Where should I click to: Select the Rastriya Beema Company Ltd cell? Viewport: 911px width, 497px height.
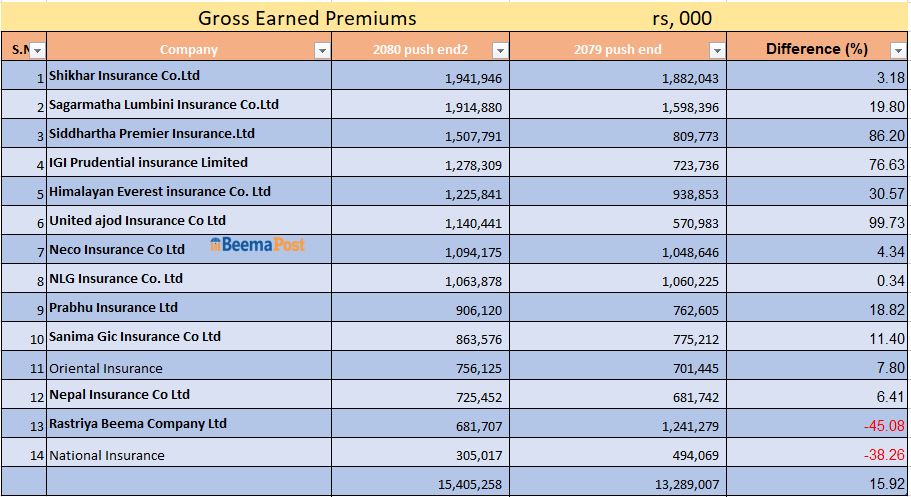tap(188, 424)
